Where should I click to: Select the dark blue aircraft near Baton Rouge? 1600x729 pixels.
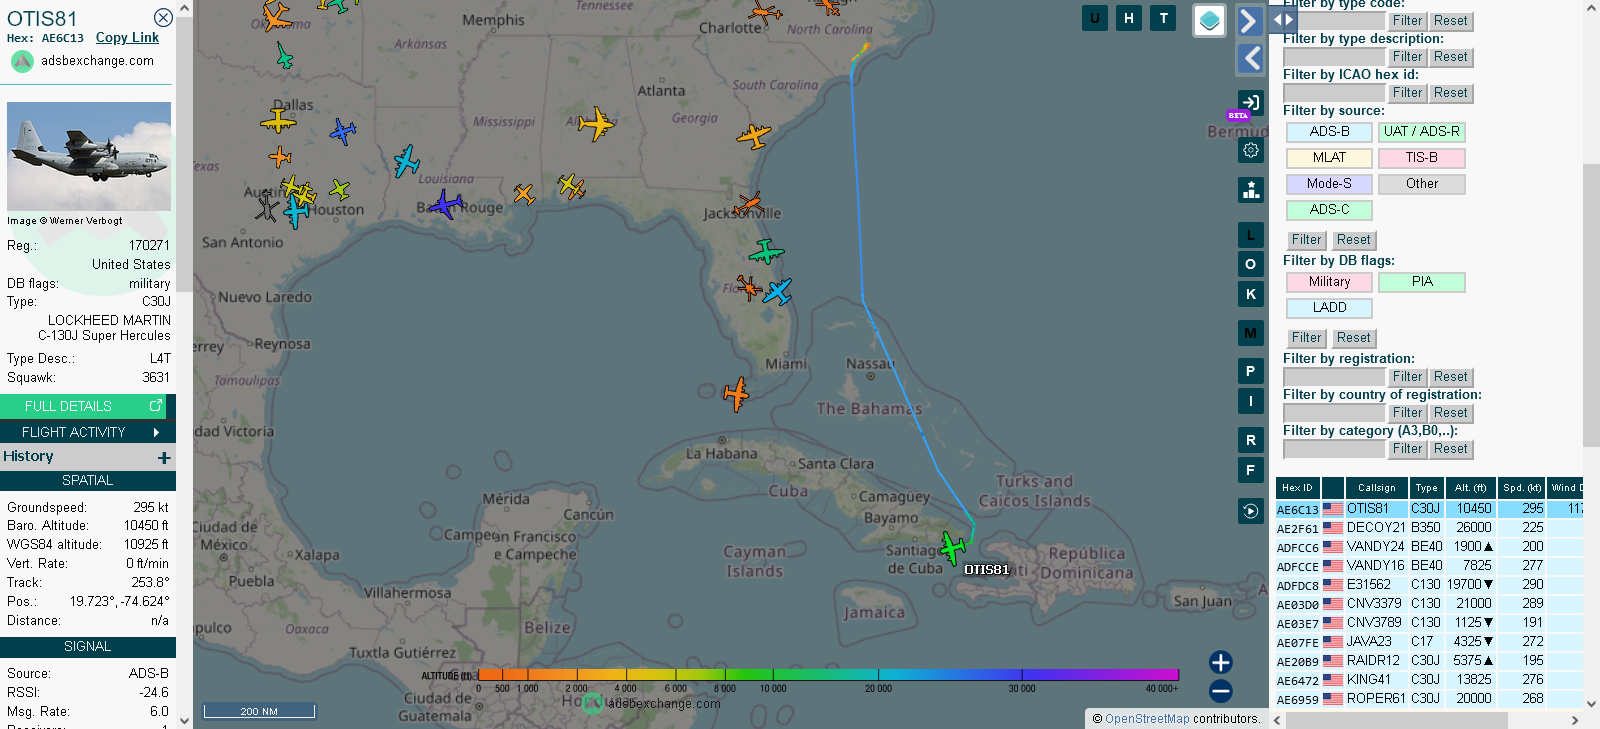click(445, 205)
